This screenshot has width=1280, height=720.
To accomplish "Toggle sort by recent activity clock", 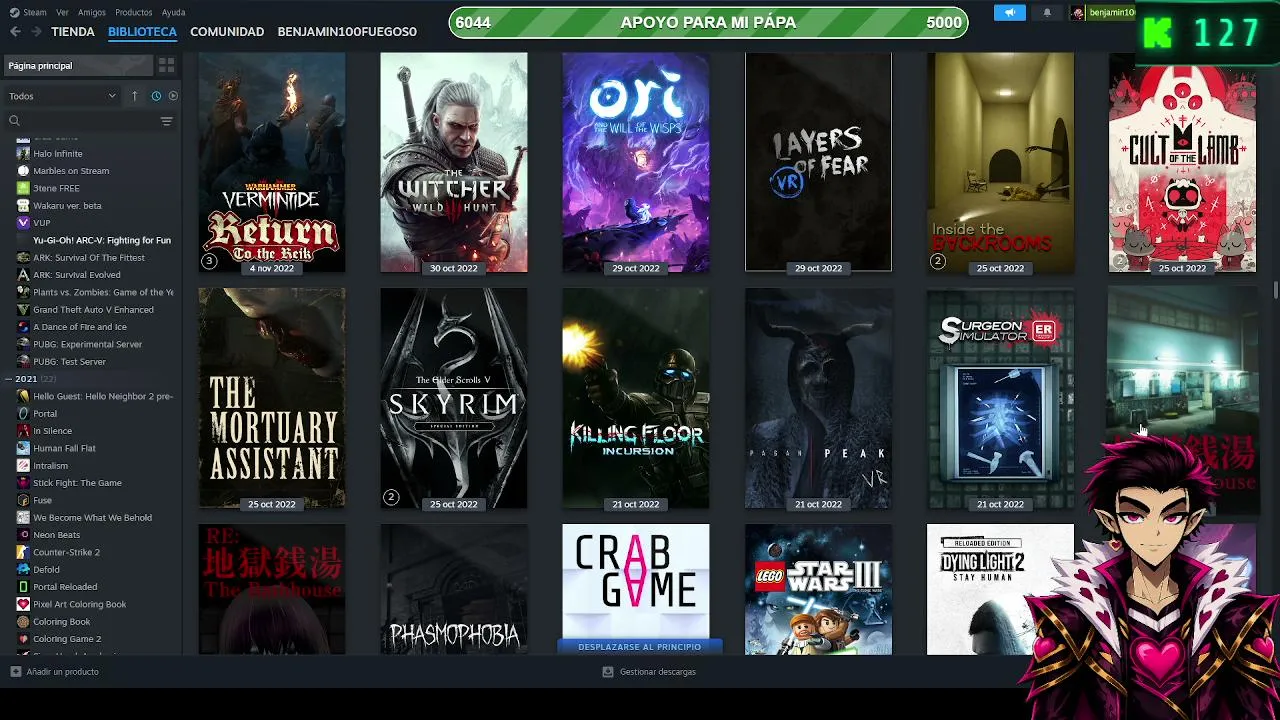I will [156, 96].
